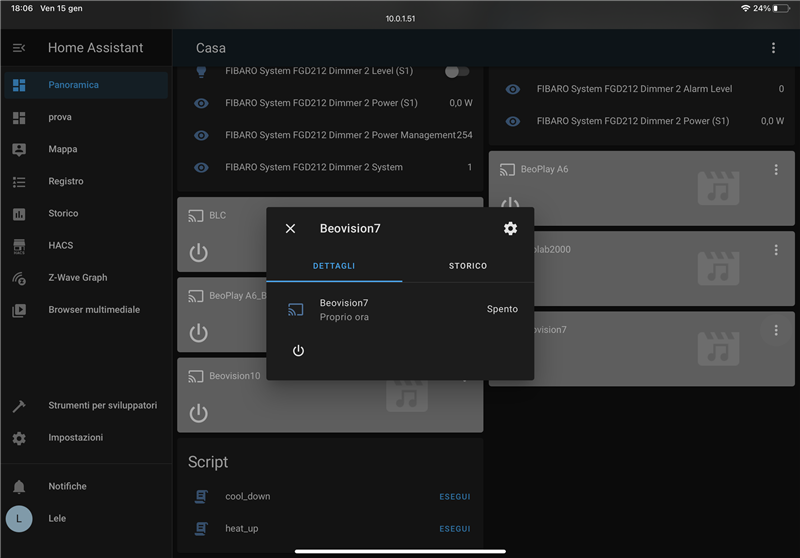Open Z-Wave Graph
Screen dimensions: 800x558
[x=77, y=277]
